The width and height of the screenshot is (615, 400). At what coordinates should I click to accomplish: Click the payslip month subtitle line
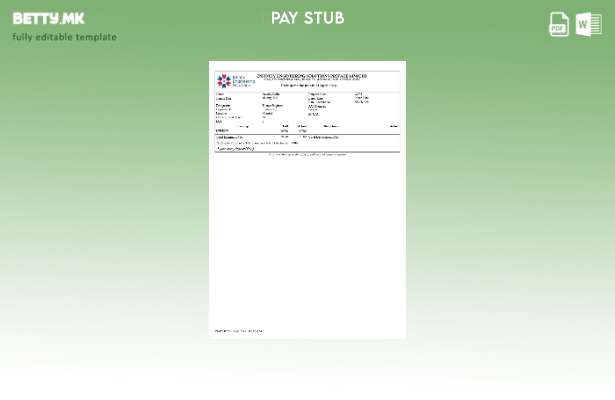coord(308,86)
